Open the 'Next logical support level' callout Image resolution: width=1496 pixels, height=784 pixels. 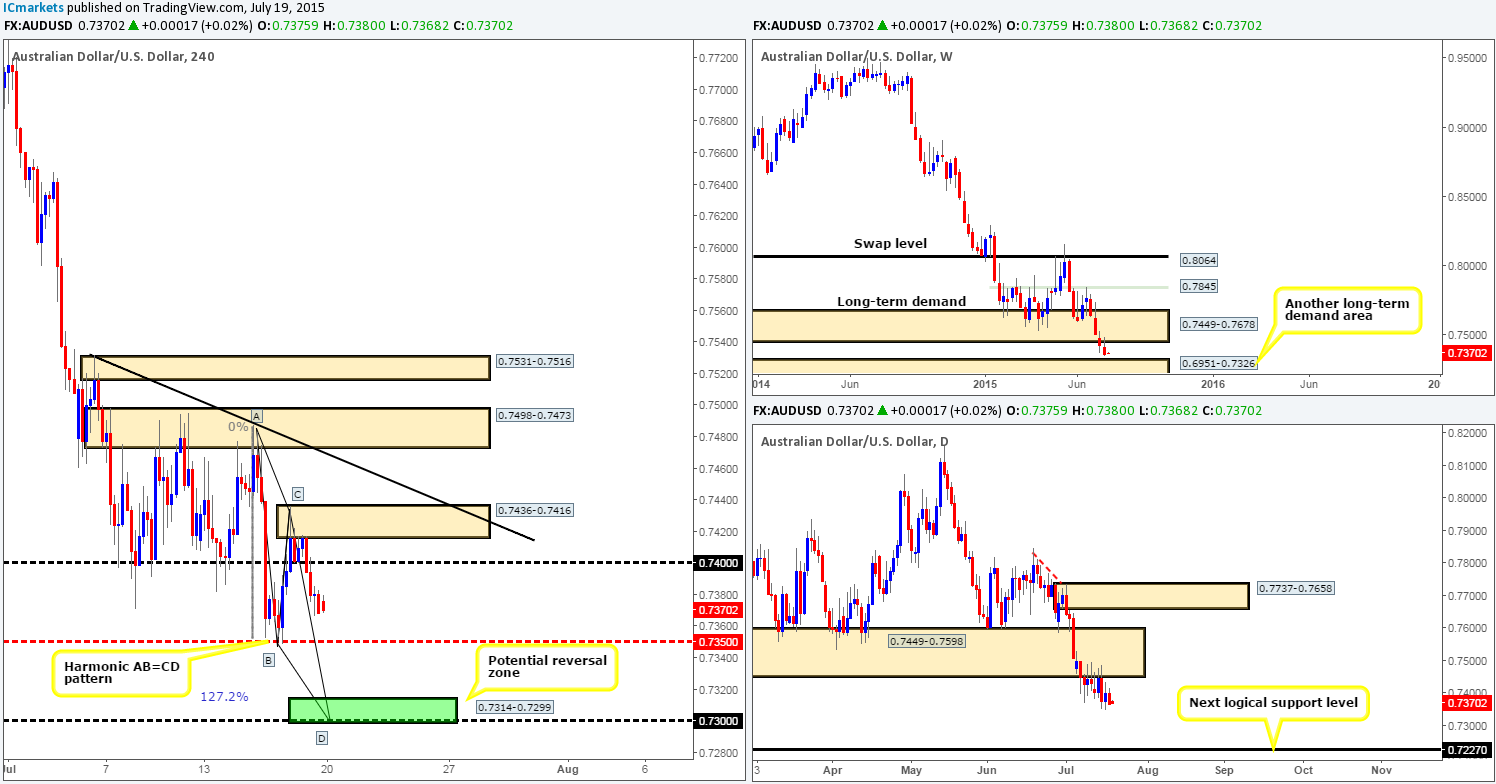click(1274, 702)
